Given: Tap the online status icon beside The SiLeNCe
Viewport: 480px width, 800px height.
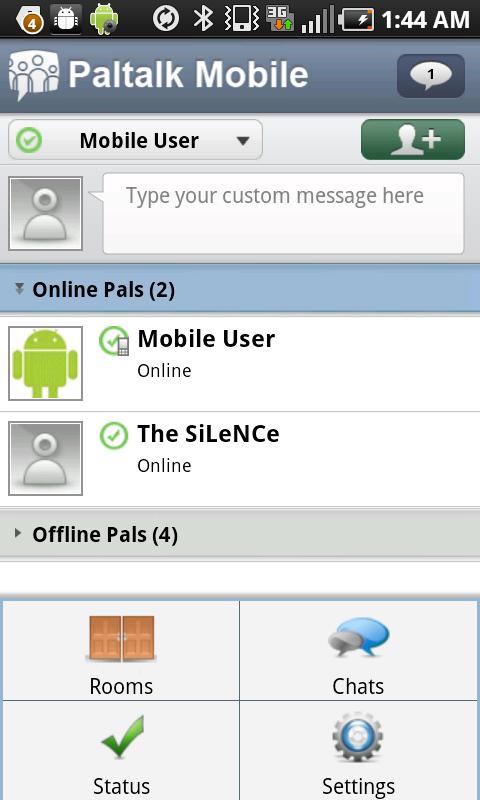Looking at the screenshot, I should point(114,436).
